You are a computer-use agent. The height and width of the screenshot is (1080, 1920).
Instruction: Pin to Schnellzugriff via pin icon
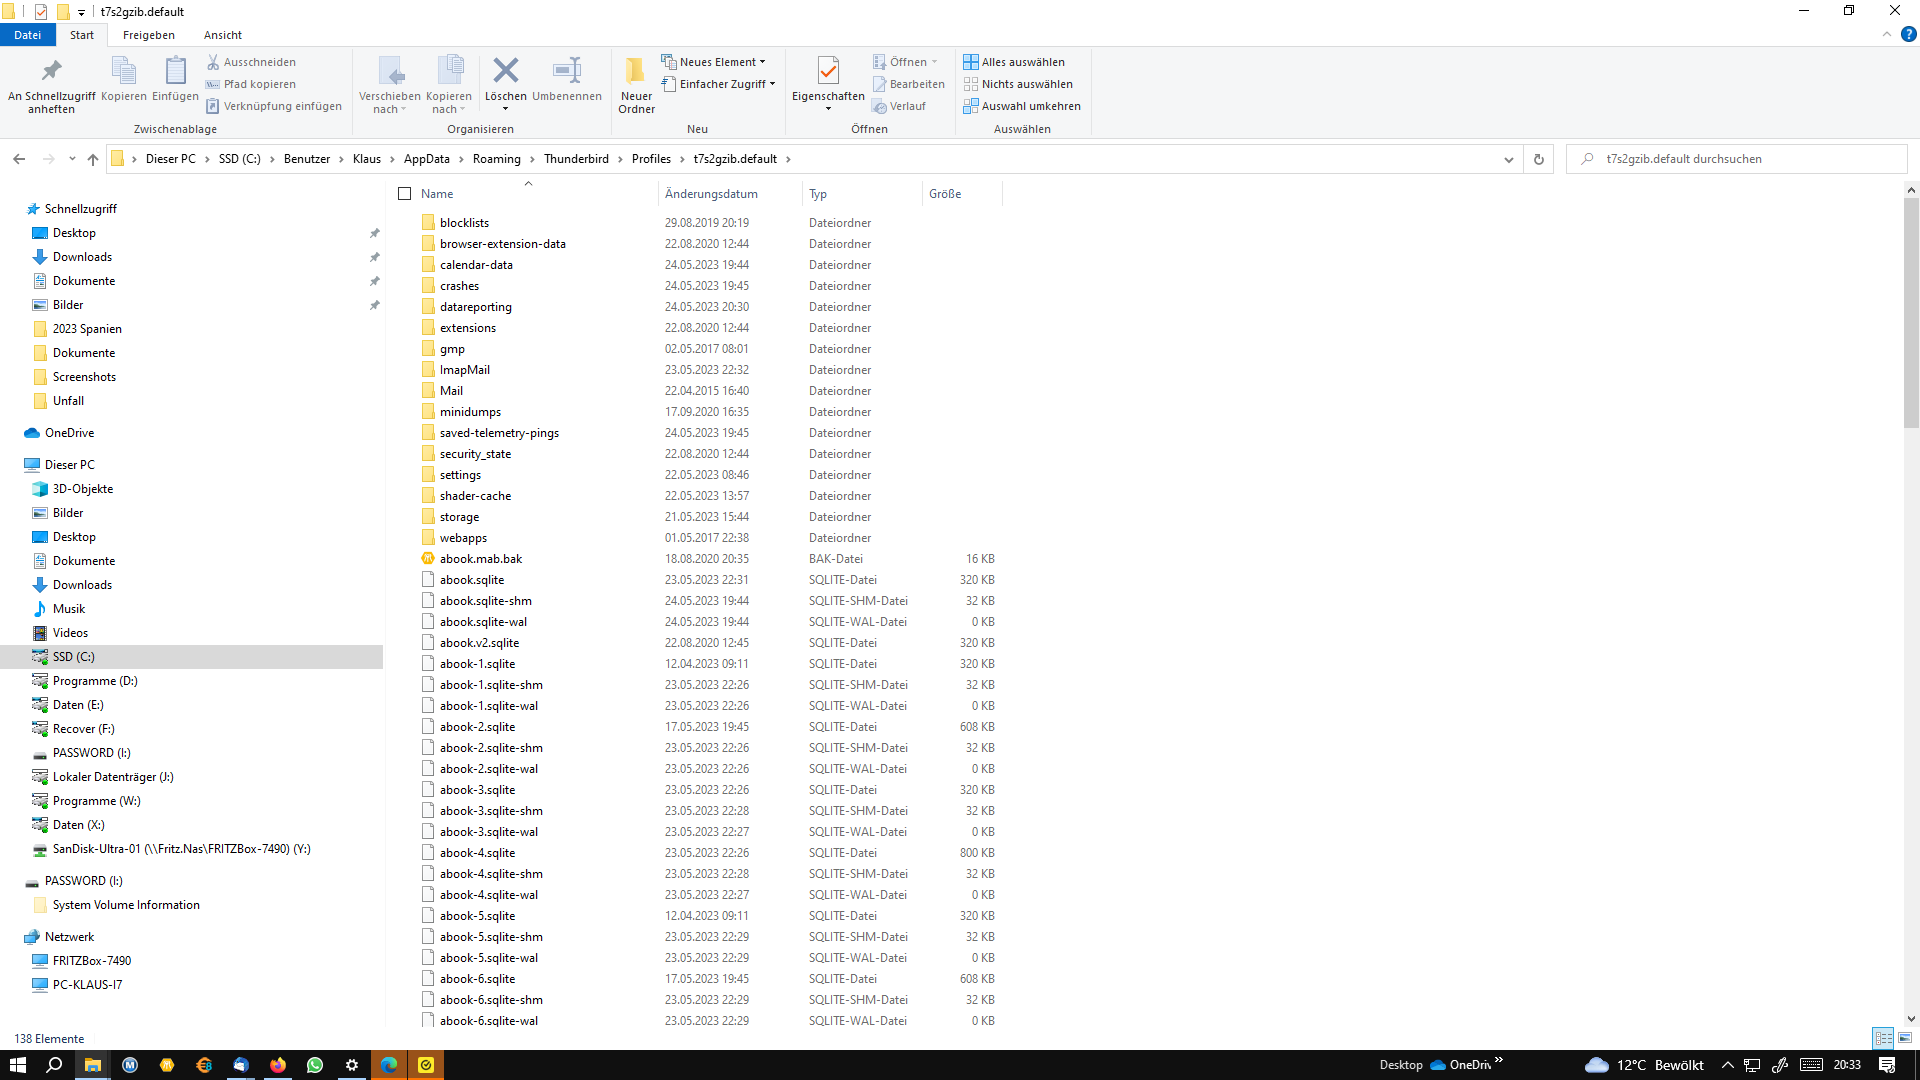[x=51, y=72]
